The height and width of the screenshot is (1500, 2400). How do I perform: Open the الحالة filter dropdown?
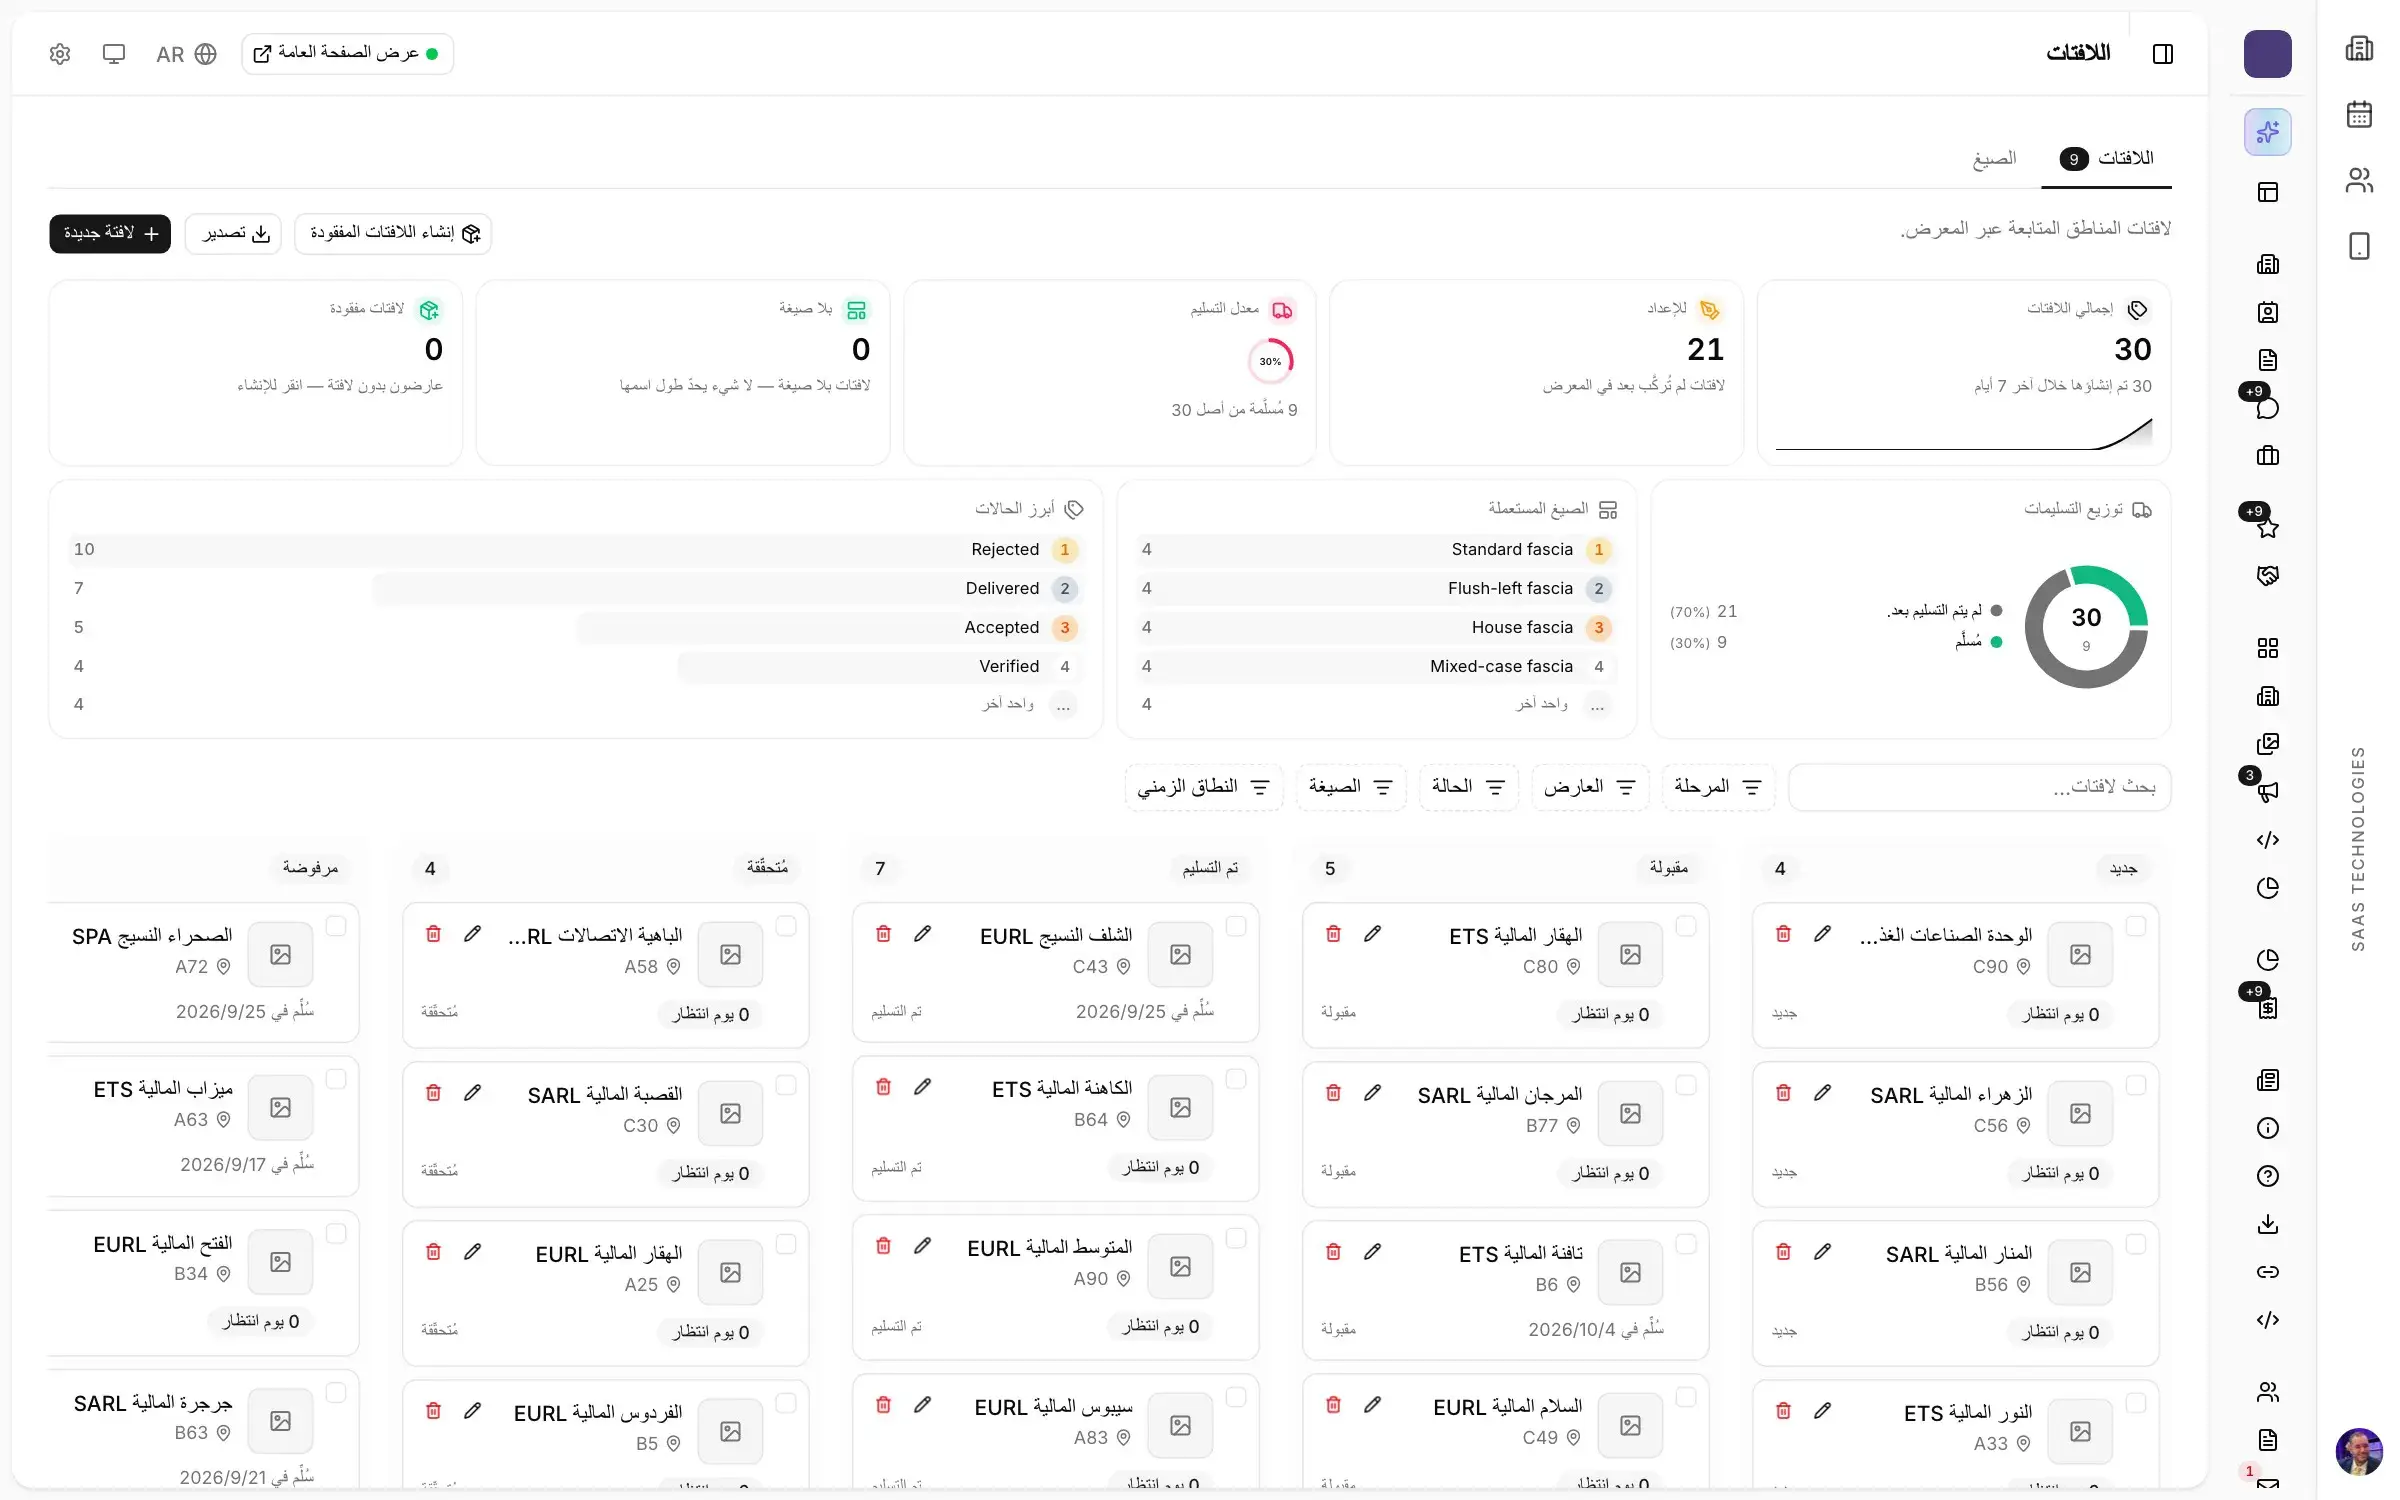pos(1468,788)
